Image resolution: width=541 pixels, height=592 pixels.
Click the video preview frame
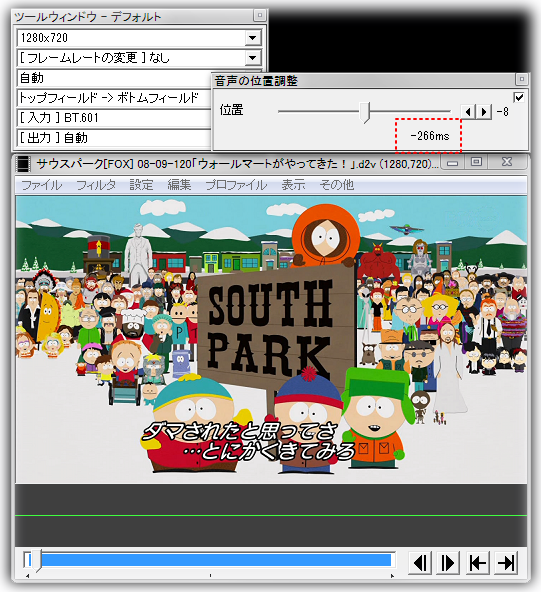[271, 340]
